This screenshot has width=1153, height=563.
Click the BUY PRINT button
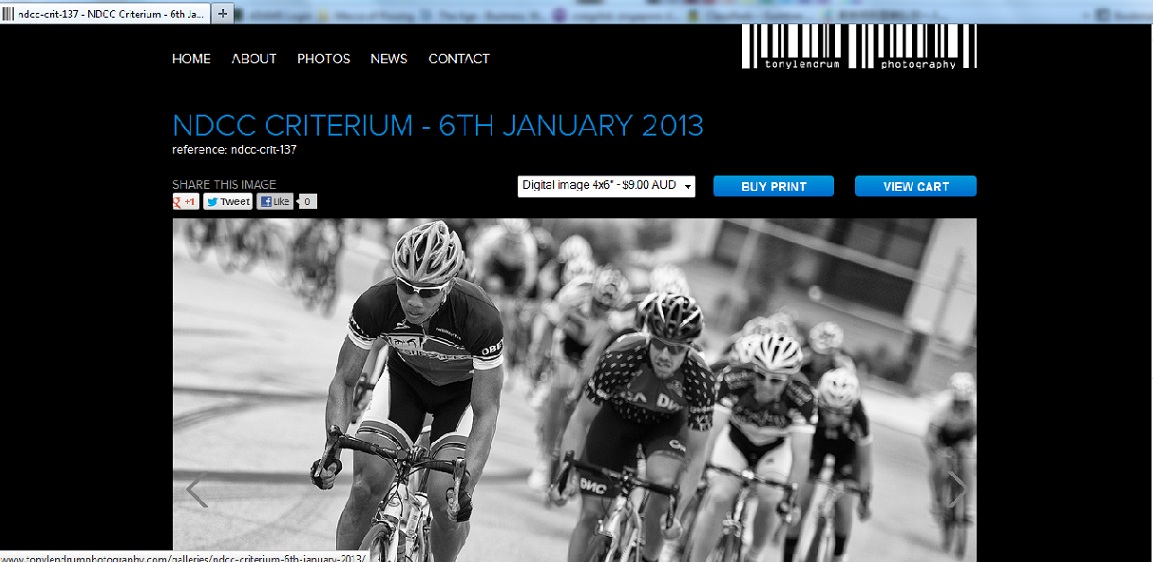[774, 186]
